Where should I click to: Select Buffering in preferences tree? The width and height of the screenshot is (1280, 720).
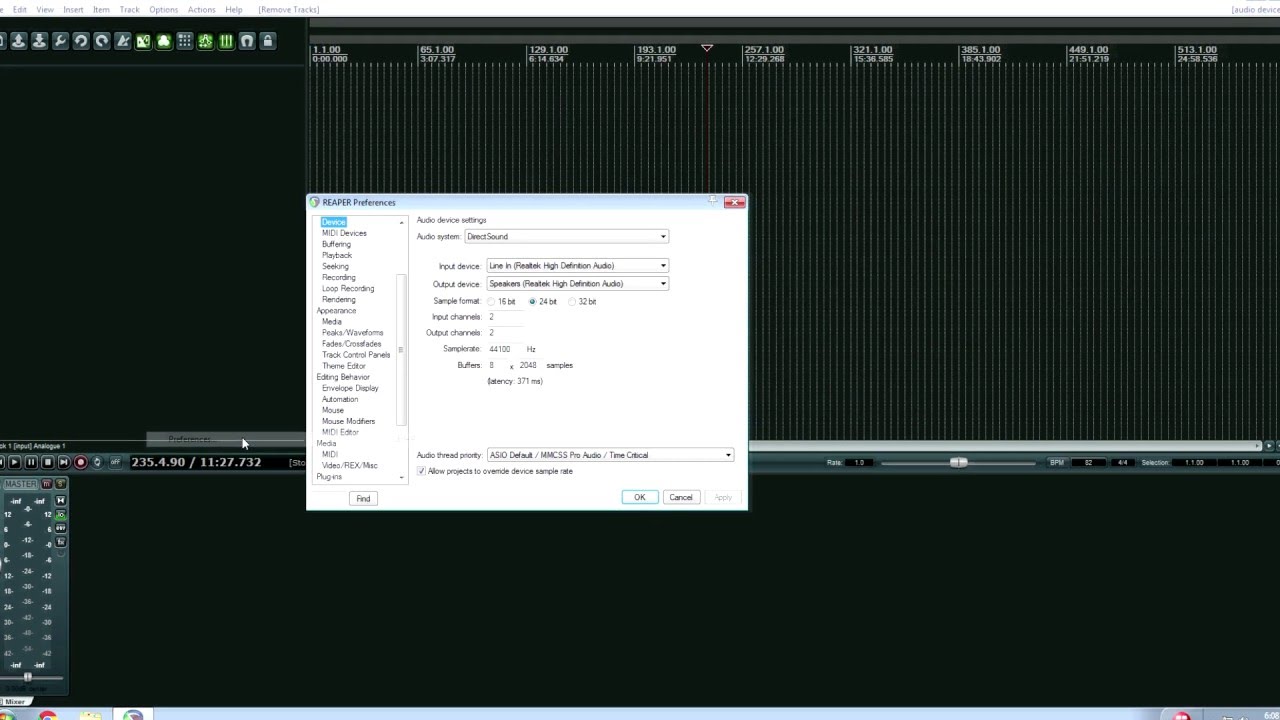point(336,244)
